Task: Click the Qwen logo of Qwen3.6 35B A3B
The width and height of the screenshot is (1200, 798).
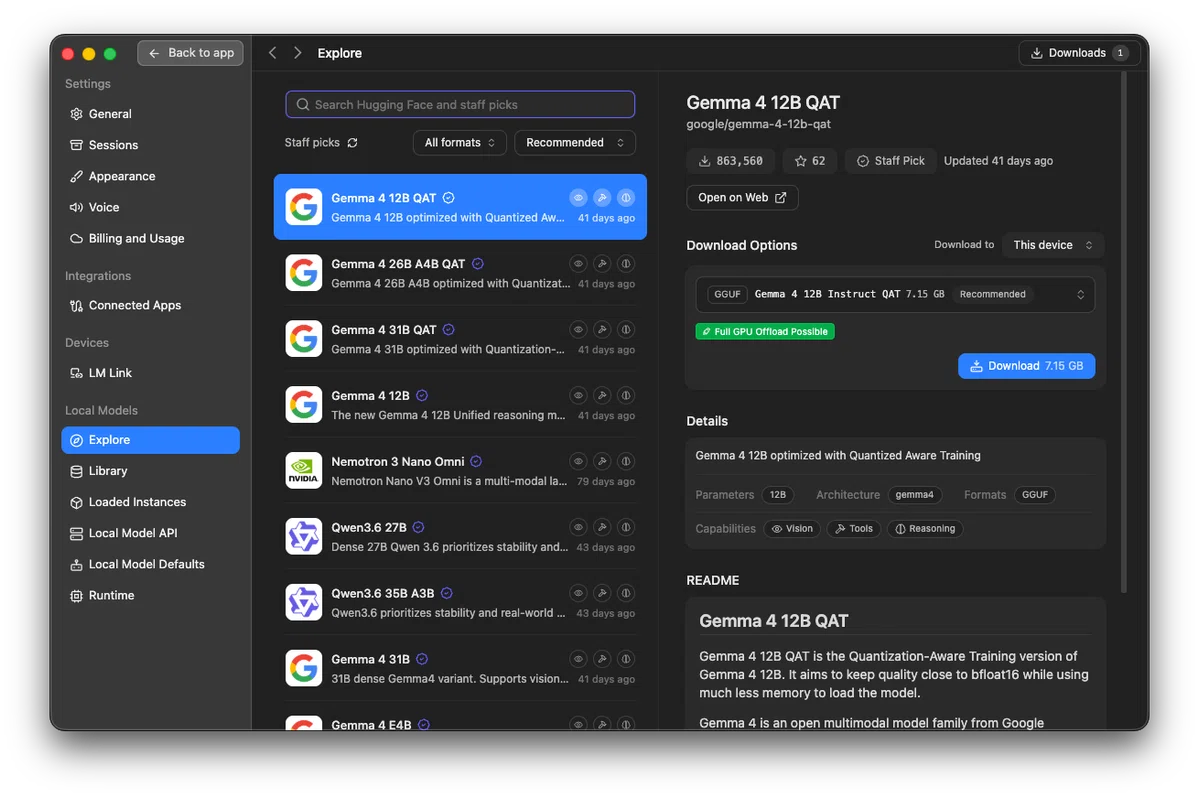Action: 304,603
